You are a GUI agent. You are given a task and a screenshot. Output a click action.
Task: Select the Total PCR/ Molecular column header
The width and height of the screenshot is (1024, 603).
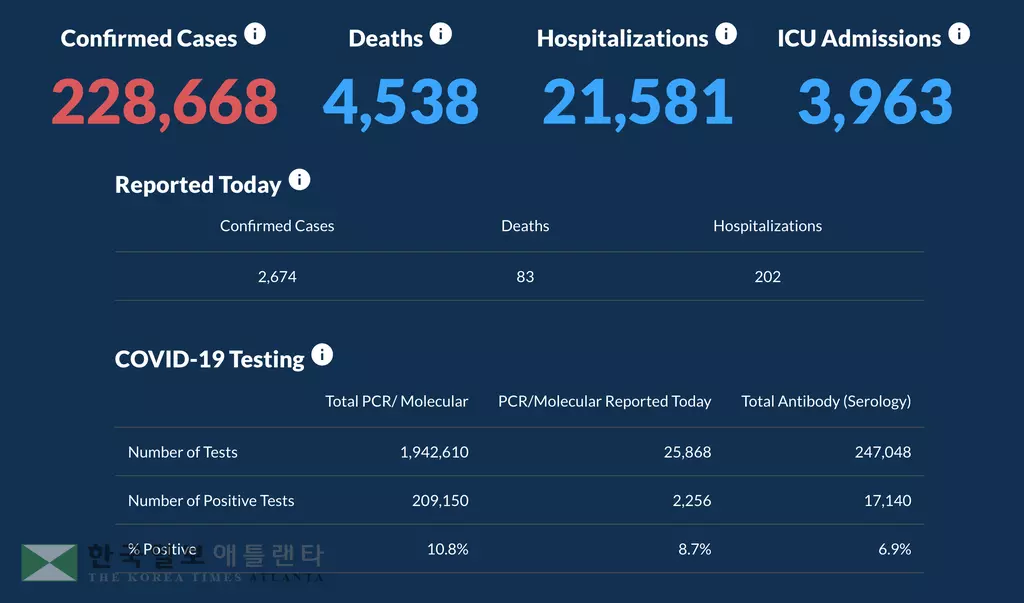[x=396, y=401]
